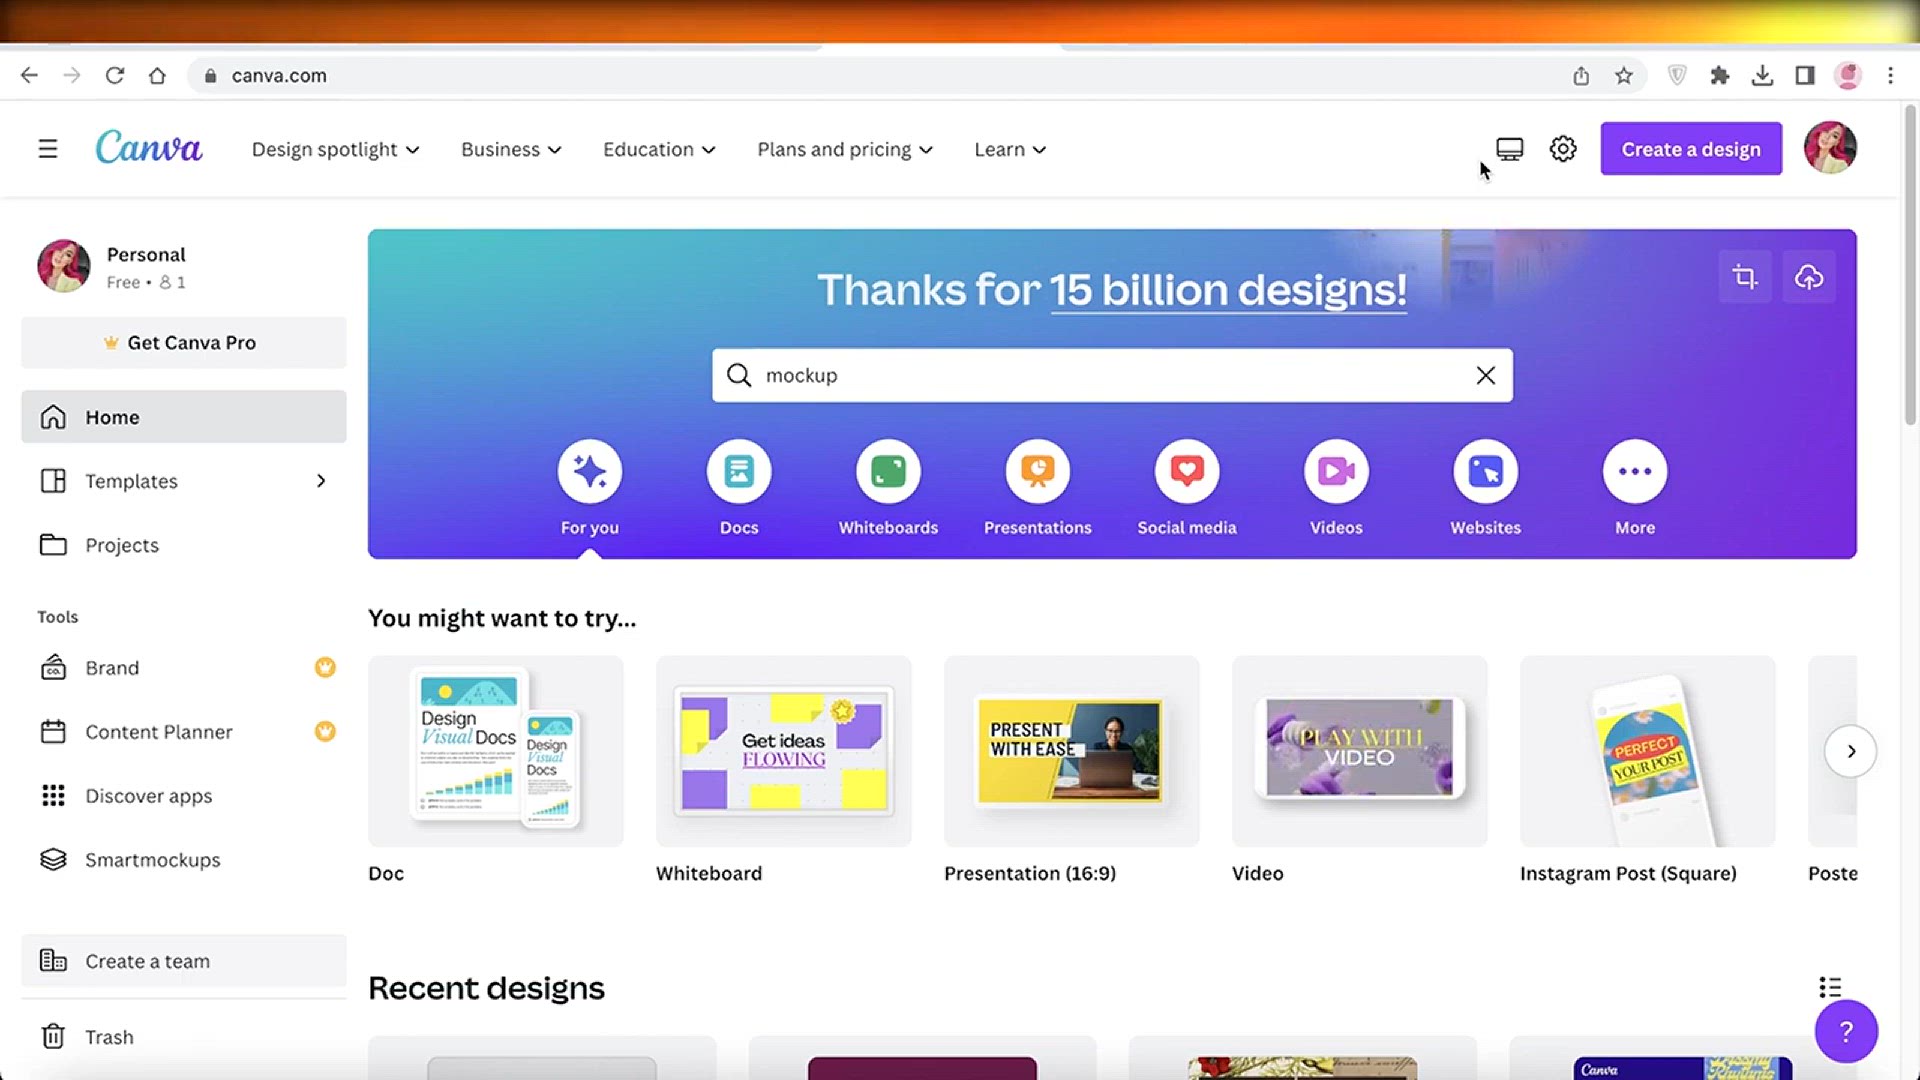Open the More categories icon
The height and width of the screenshot is (1080, 1920).
pos(1635,471)
